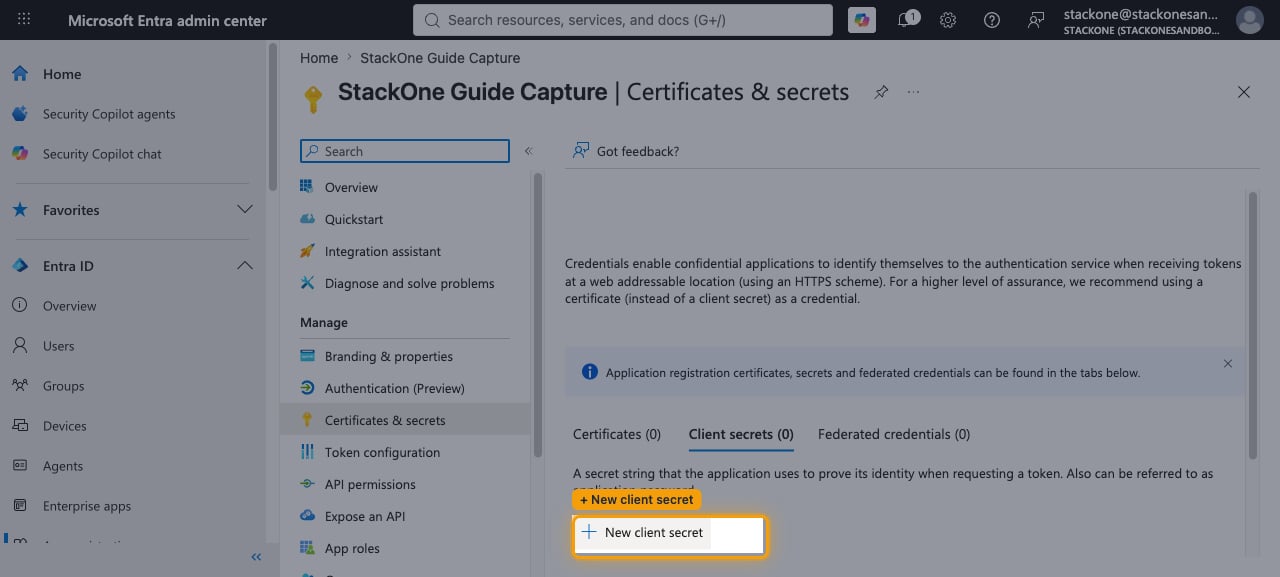Collapse the resource menu with the double chevron
The image size is (1280, 577).
tap(528, 151)
